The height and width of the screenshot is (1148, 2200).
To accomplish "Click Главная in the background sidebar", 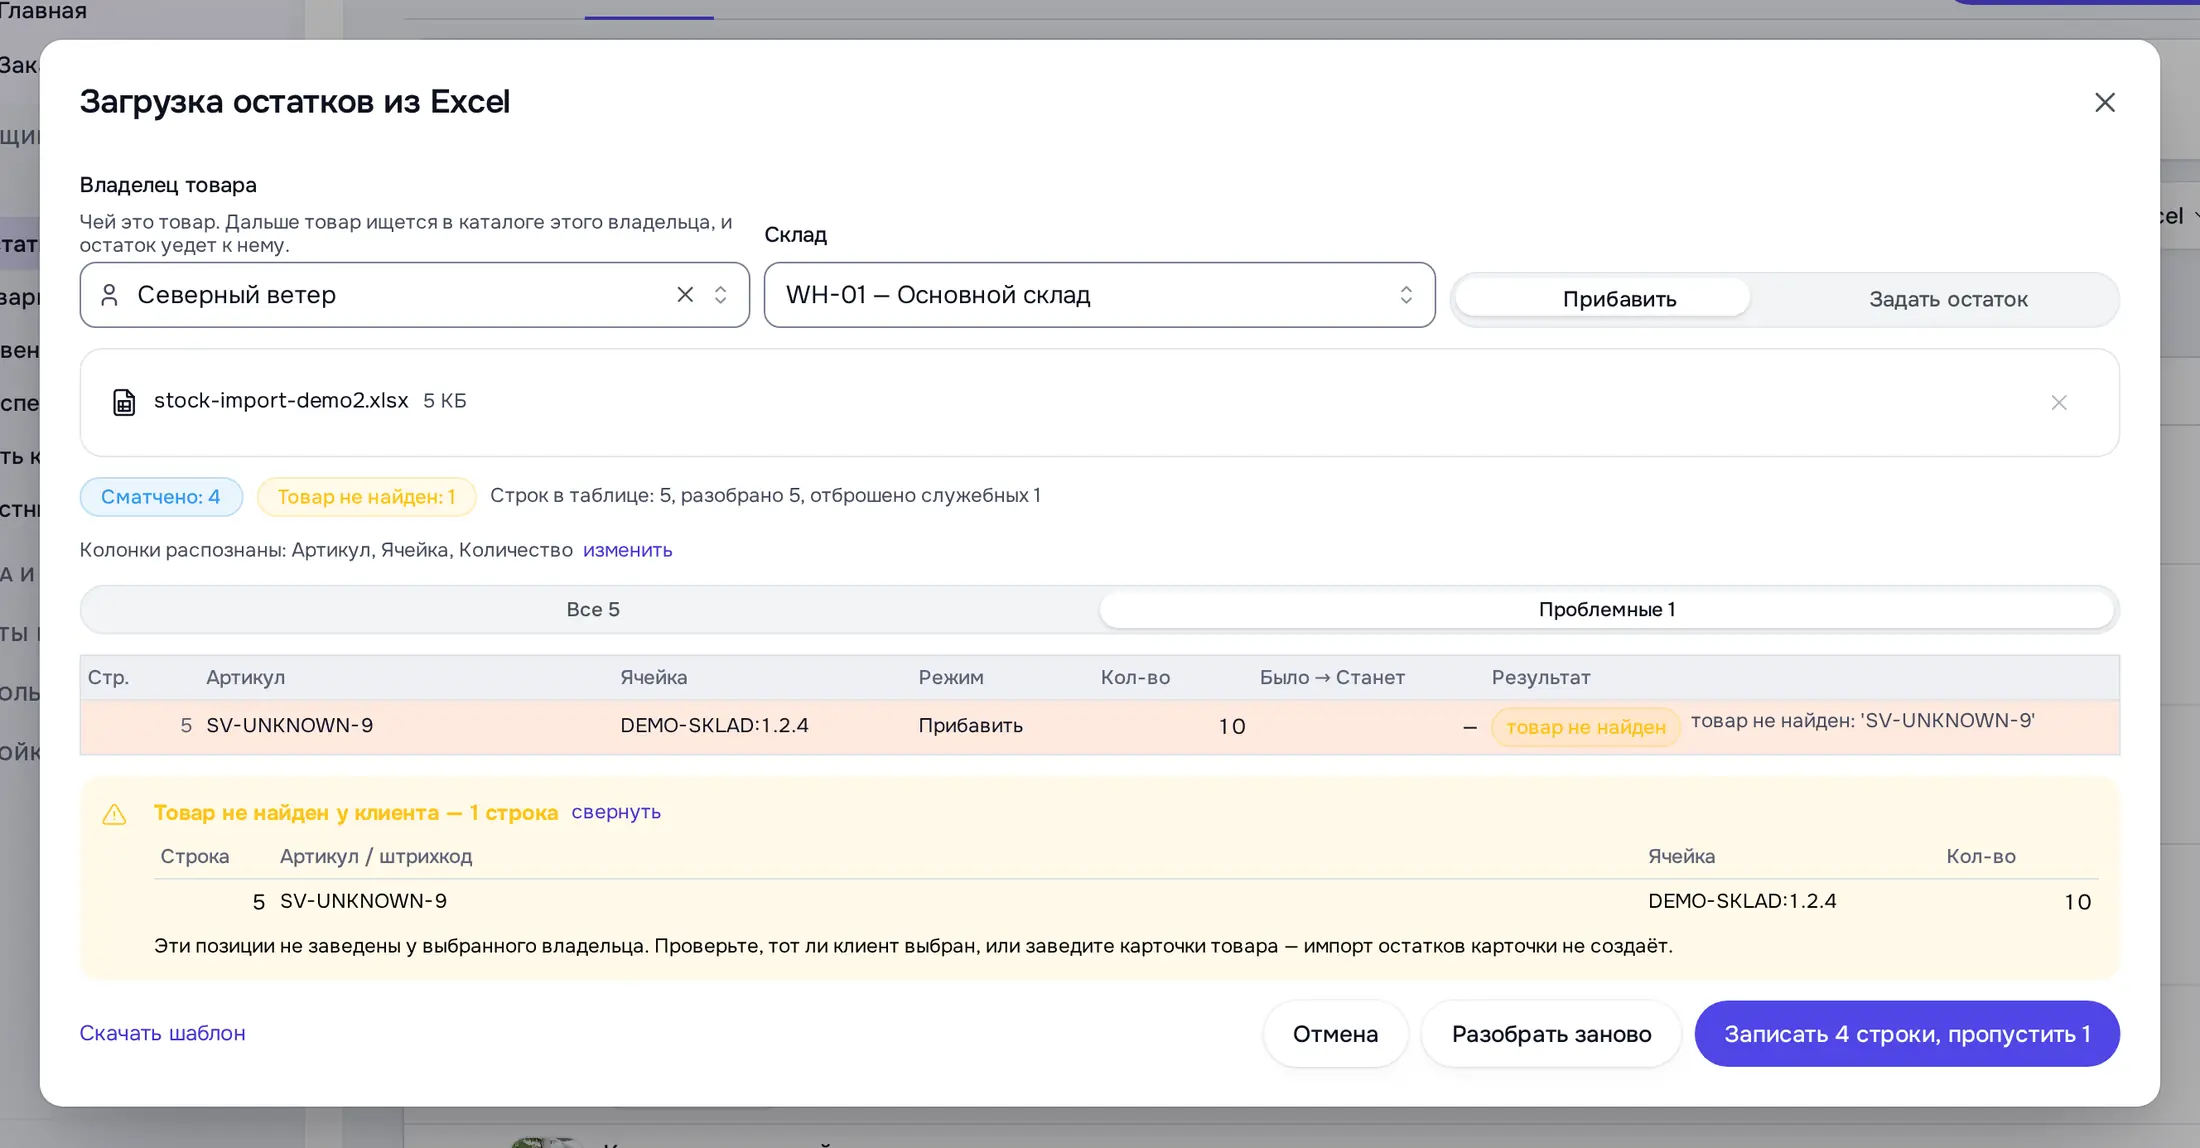I will tap(43, 11).
